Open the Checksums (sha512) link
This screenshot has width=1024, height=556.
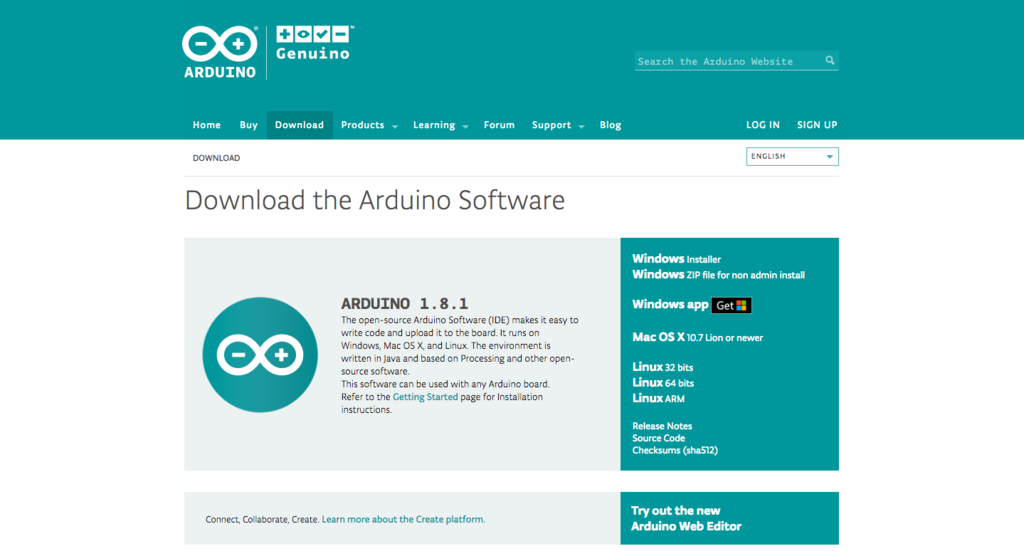pyautogui.click(x=675, y=450)
